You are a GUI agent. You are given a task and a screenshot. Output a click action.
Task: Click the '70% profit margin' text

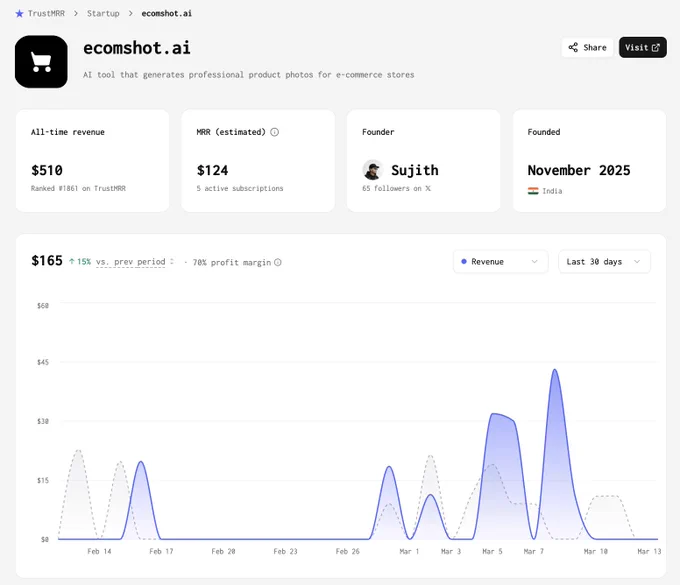232,262
